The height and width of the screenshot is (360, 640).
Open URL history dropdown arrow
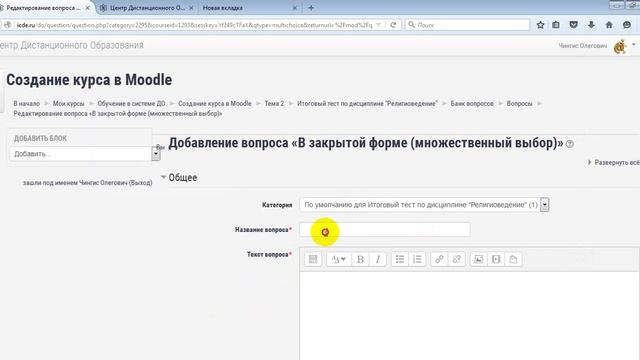[x=378, y=25]
